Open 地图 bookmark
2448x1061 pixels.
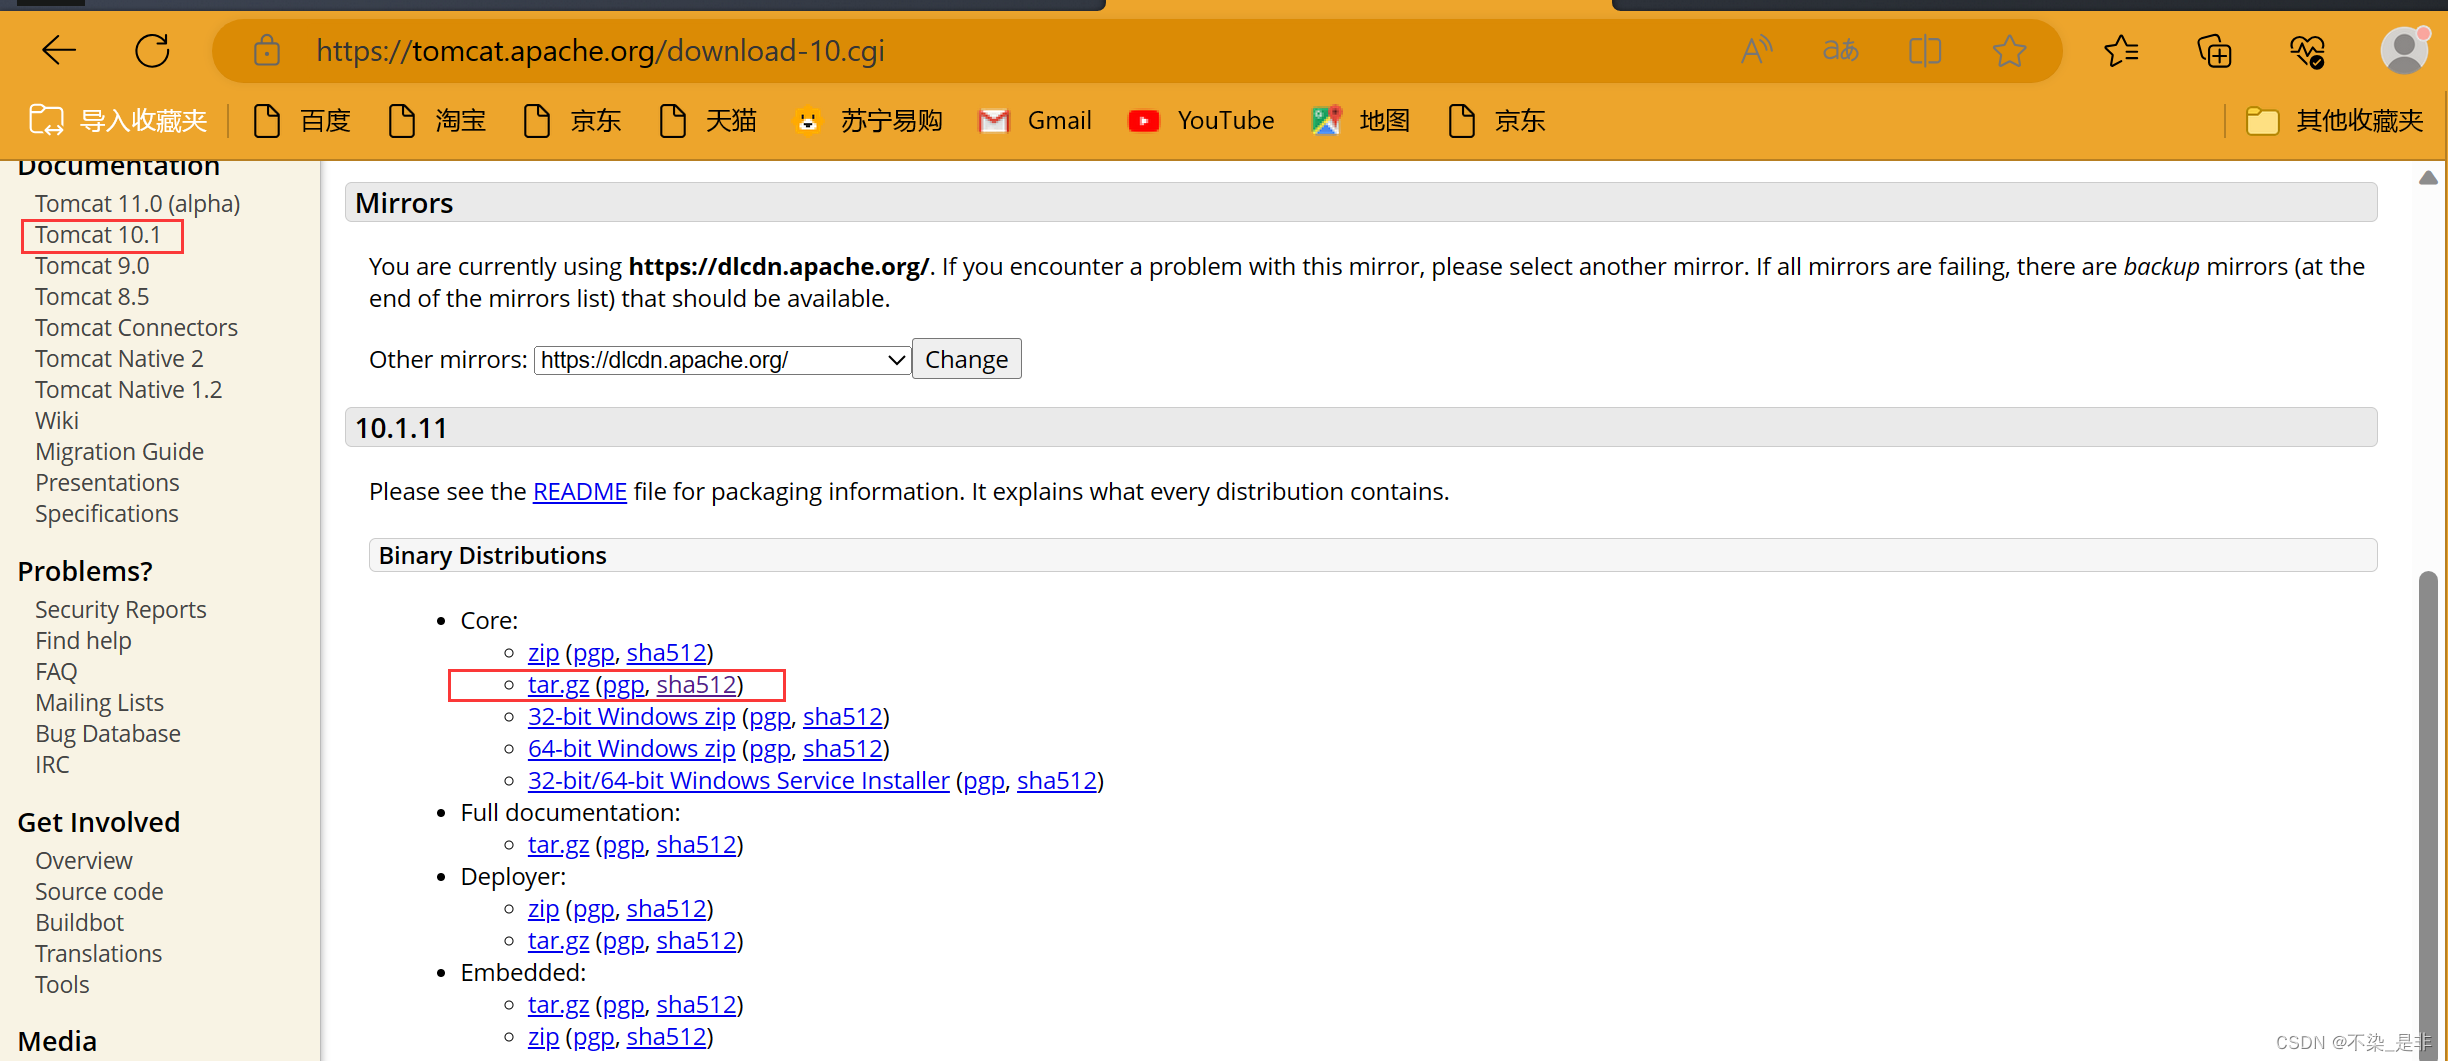[x=1361, y=121]
